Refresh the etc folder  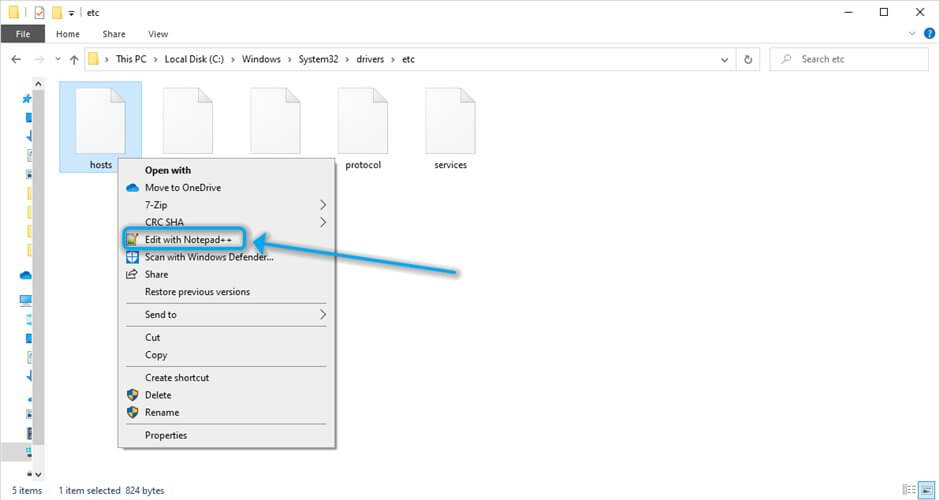click(747, 59)
